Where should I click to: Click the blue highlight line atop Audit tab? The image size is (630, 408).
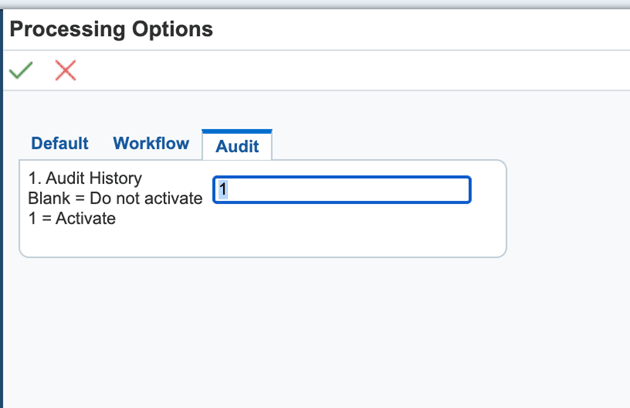pyautogui.click(x=237, y=131)
